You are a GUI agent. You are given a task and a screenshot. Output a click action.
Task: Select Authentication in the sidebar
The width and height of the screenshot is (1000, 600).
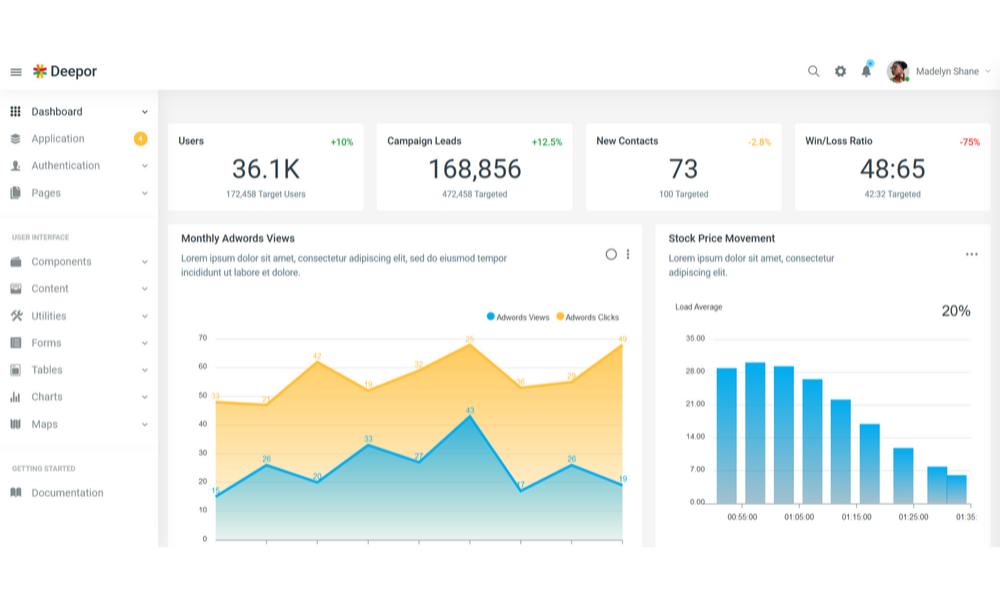tap(65, 166)
